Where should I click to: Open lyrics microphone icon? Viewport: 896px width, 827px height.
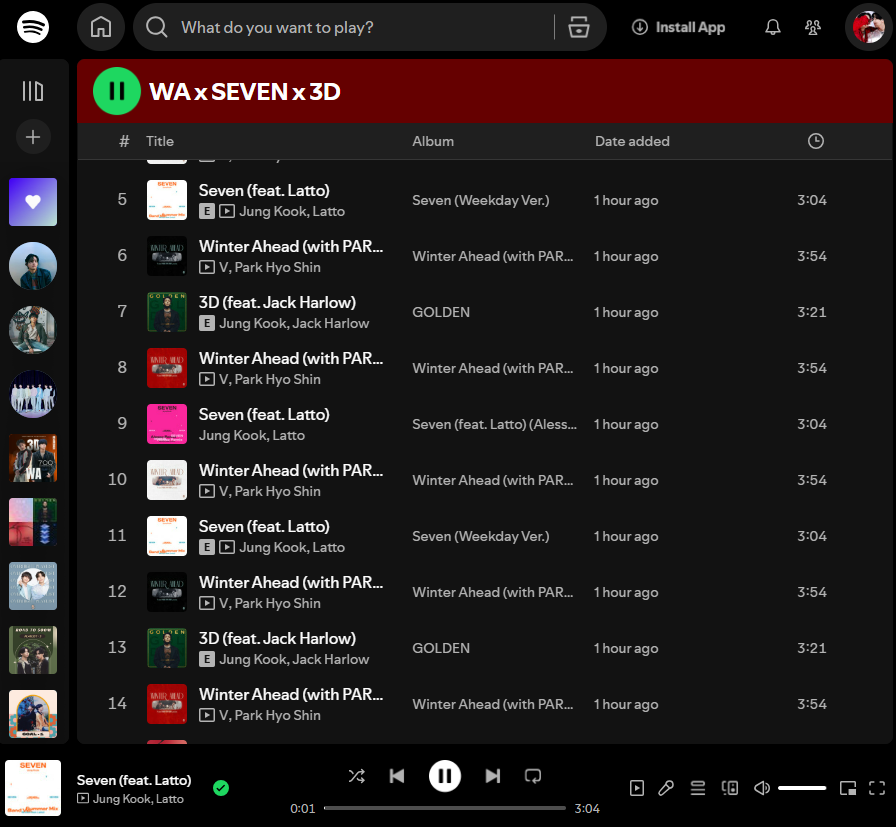pyautogui.click(x=666, y=788)
